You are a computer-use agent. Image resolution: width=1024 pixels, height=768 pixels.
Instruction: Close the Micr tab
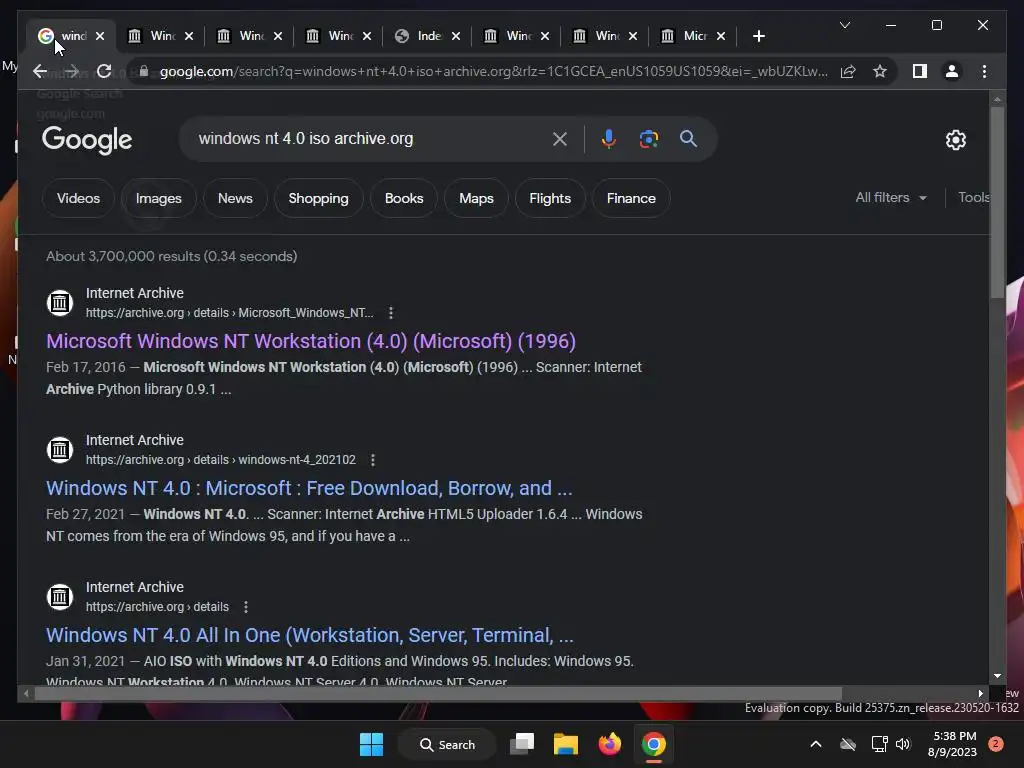coord(721,36)
